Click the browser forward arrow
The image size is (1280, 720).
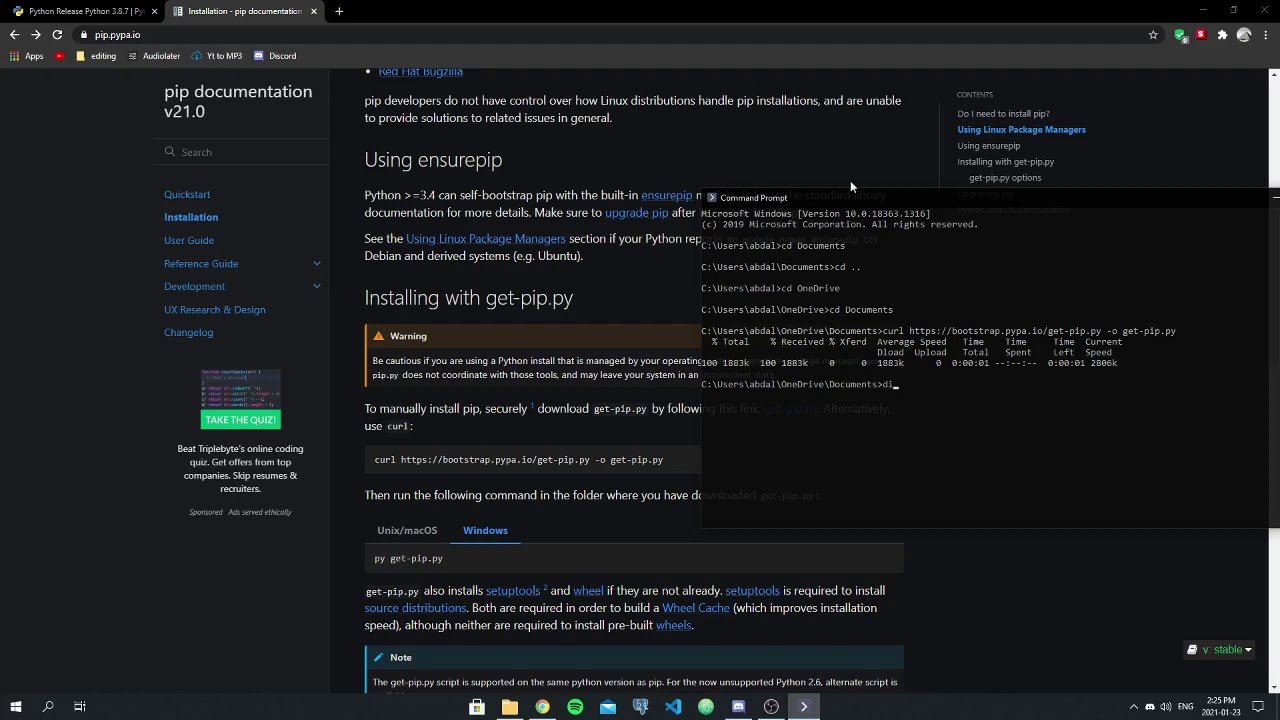[36, 35]
